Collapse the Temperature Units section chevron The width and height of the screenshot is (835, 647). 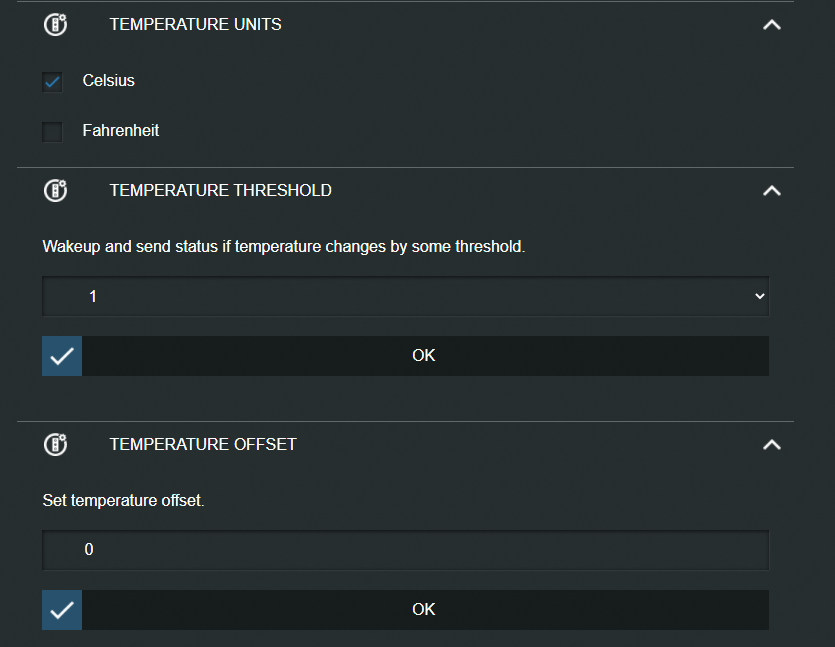tap(772, 24)
